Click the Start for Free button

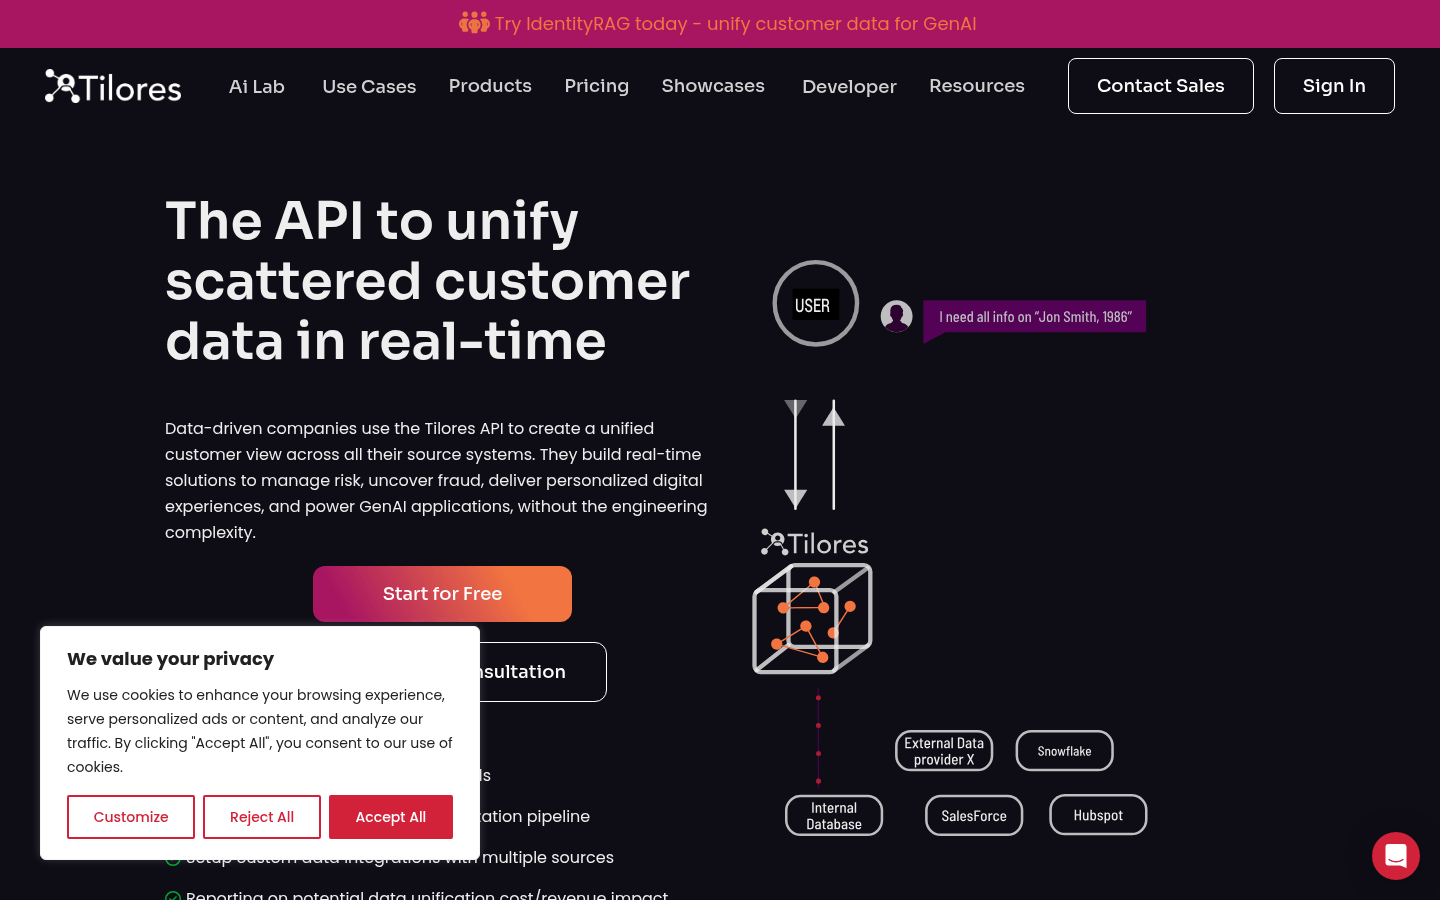(442, 594)
